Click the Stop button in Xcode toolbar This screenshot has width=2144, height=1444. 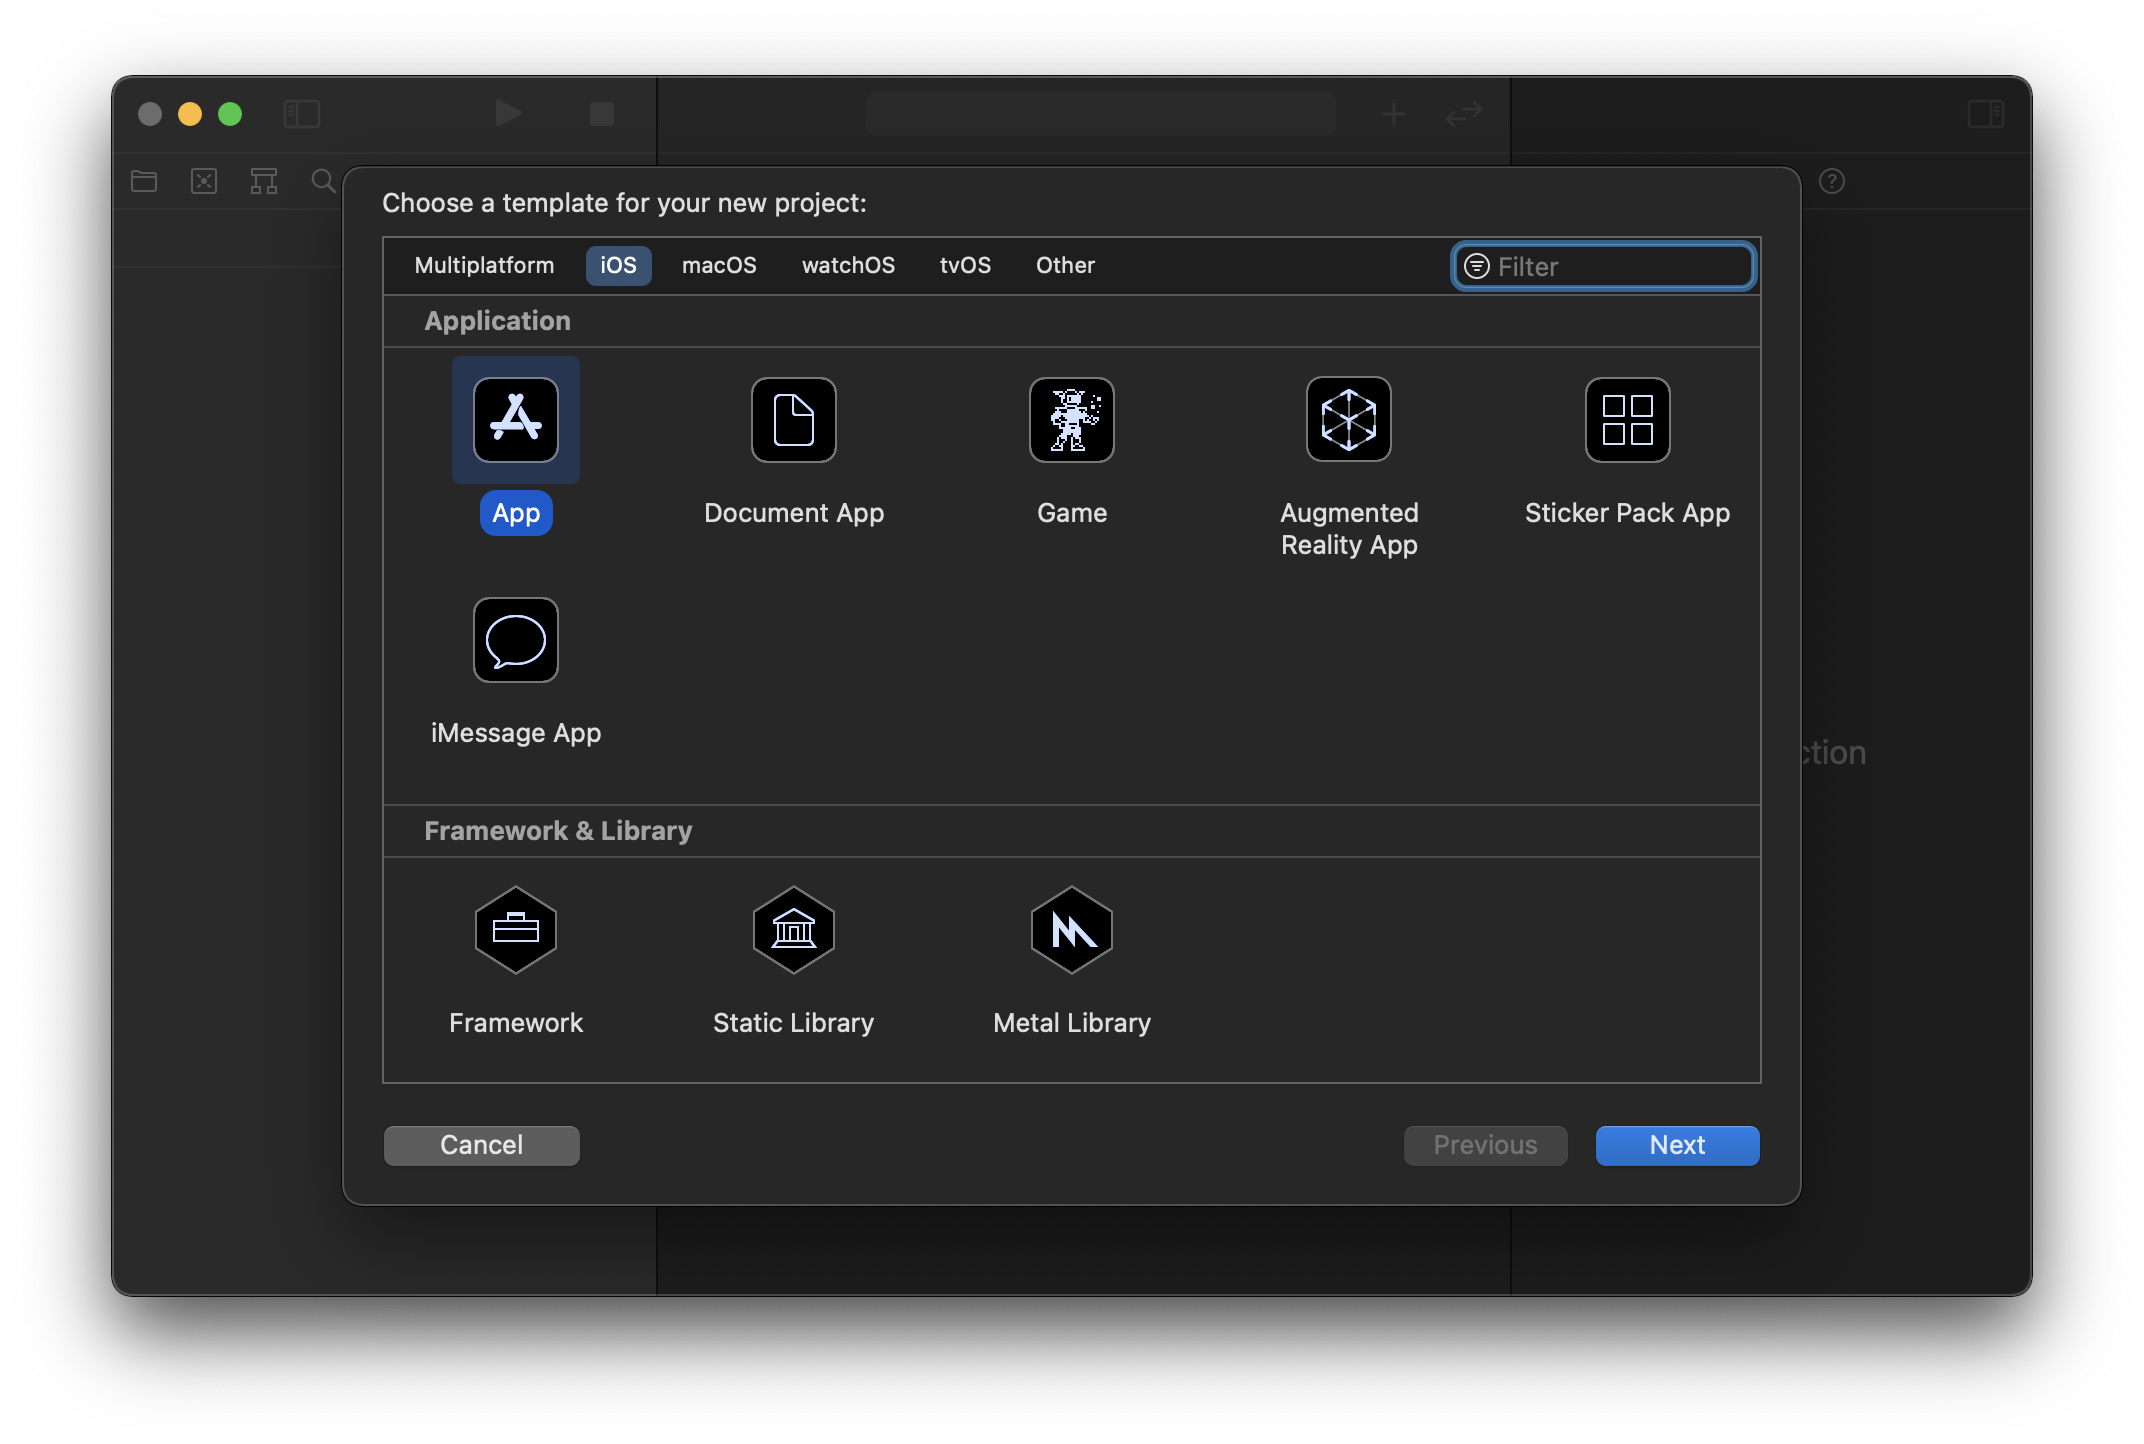(602, 114)
